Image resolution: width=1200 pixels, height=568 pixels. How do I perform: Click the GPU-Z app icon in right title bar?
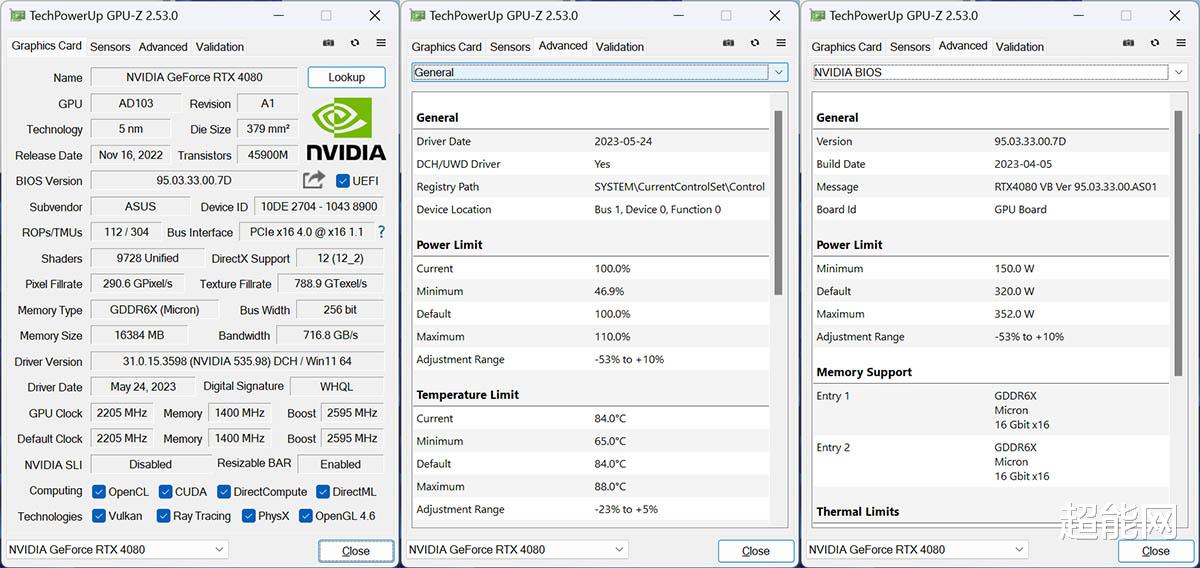coord(817,16)
